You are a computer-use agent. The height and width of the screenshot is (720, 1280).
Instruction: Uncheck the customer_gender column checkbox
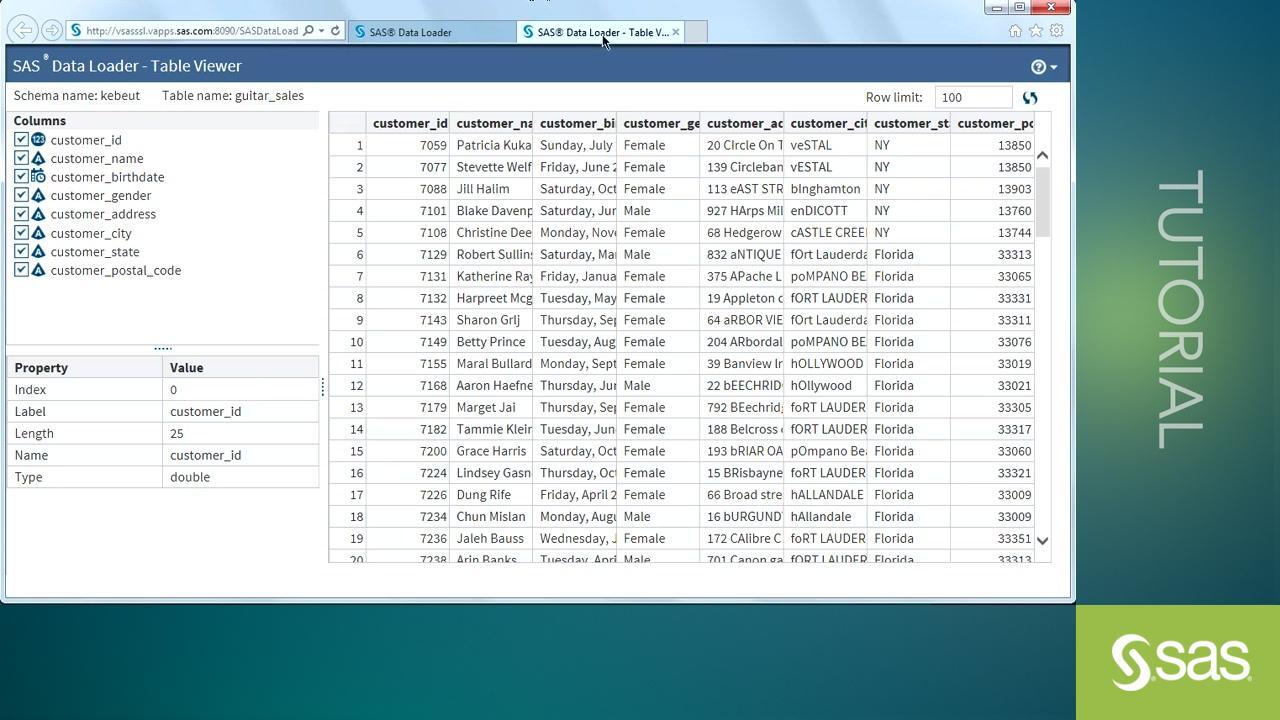[x=21, y=196]
